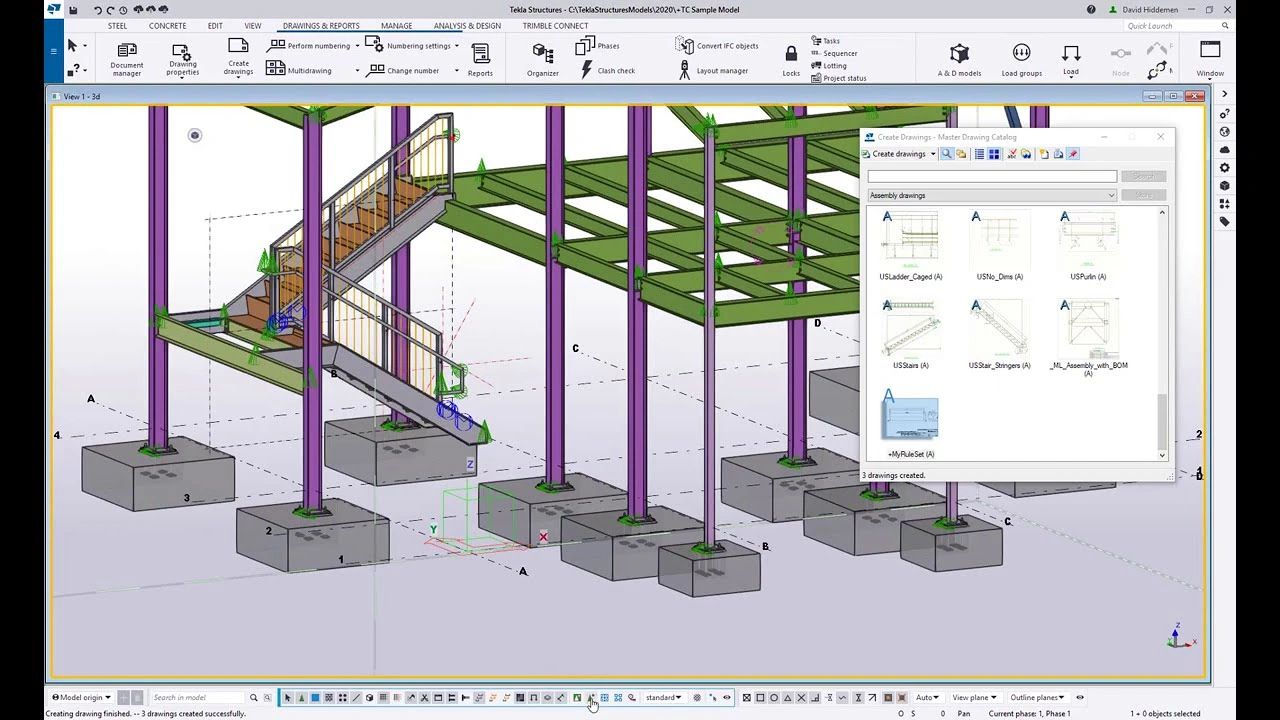Open Drawing properties from the ribbon

[181, 60]
